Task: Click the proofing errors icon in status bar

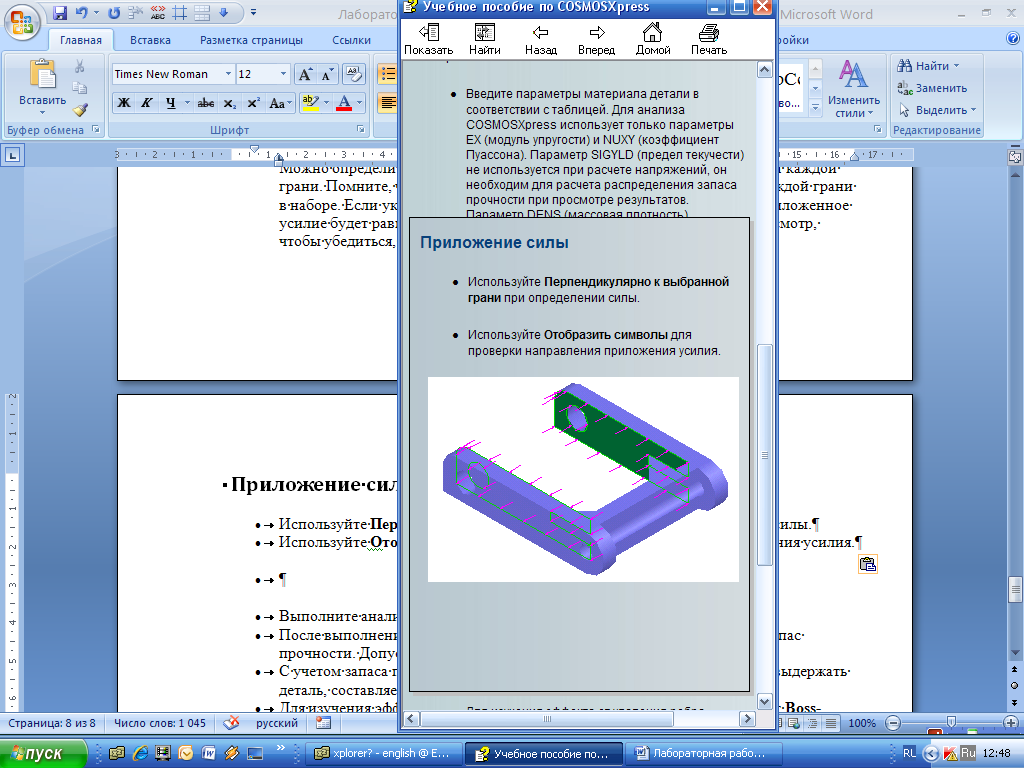Action: pos(231,723)
